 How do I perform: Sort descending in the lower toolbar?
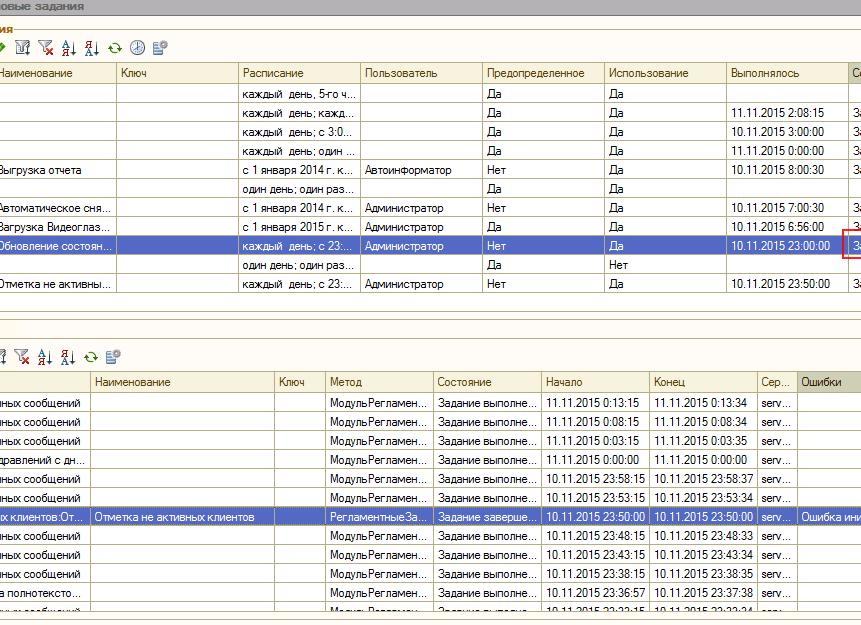point(68,357)
